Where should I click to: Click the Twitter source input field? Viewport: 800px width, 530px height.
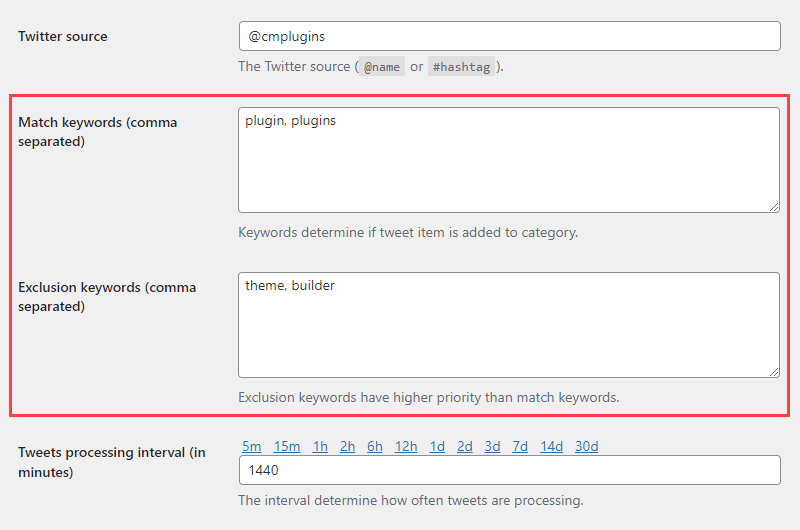(x=509, y=36)
